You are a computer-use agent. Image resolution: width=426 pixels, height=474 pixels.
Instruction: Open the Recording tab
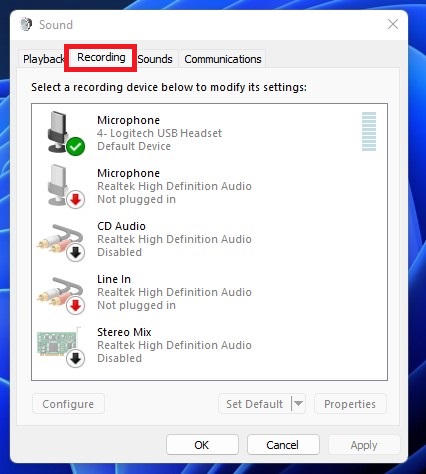tap(101, 57)
